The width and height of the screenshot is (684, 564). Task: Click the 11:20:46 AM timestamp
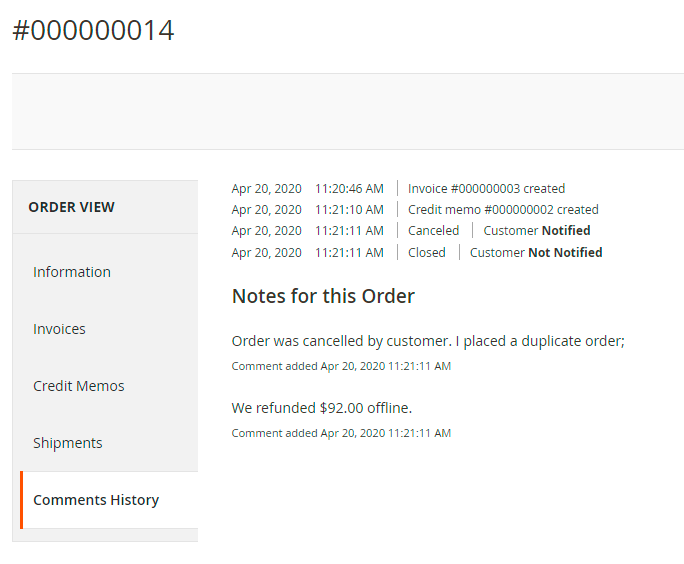coord(349,188)
